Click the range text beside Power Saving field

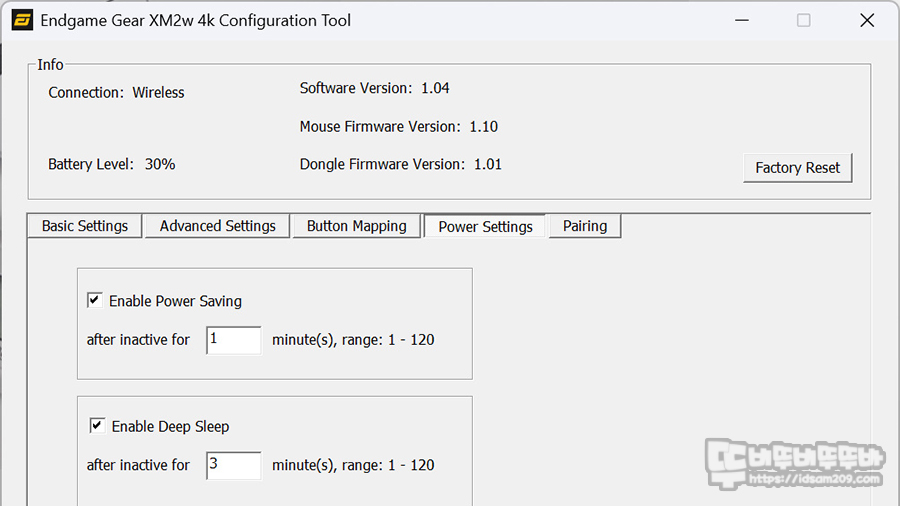point(353,340)
